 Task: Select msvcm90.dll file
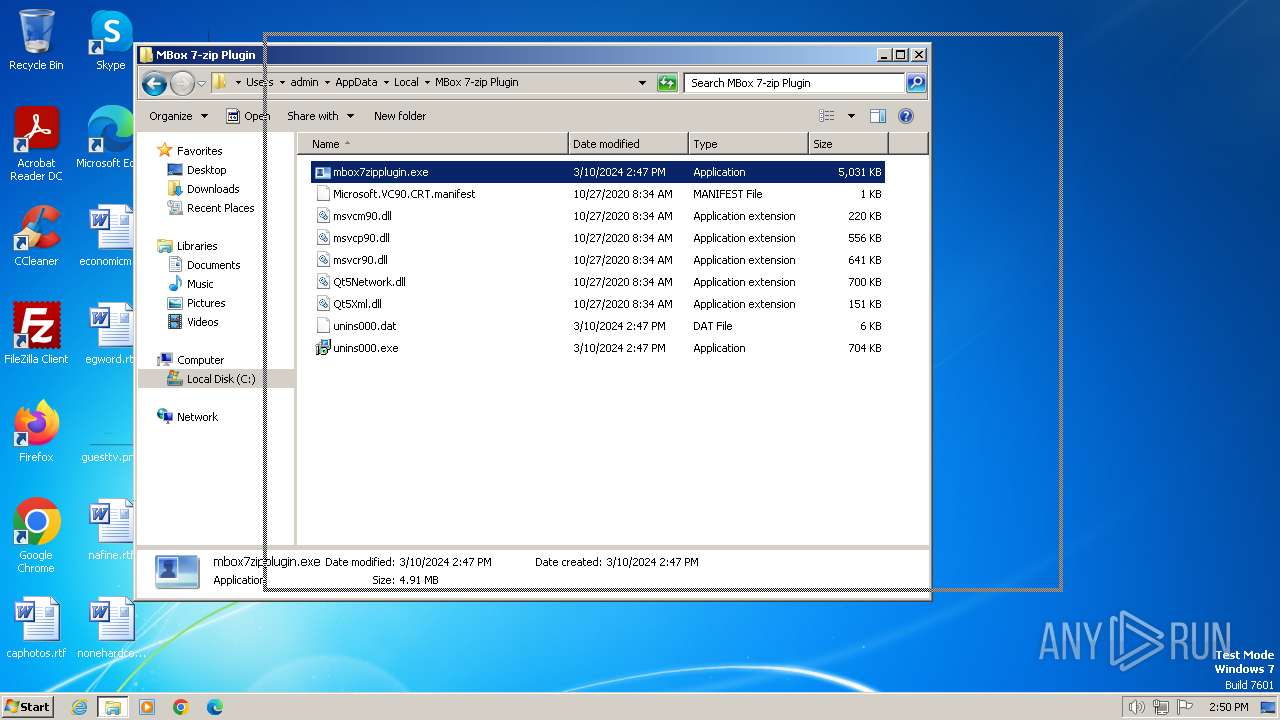597,216
